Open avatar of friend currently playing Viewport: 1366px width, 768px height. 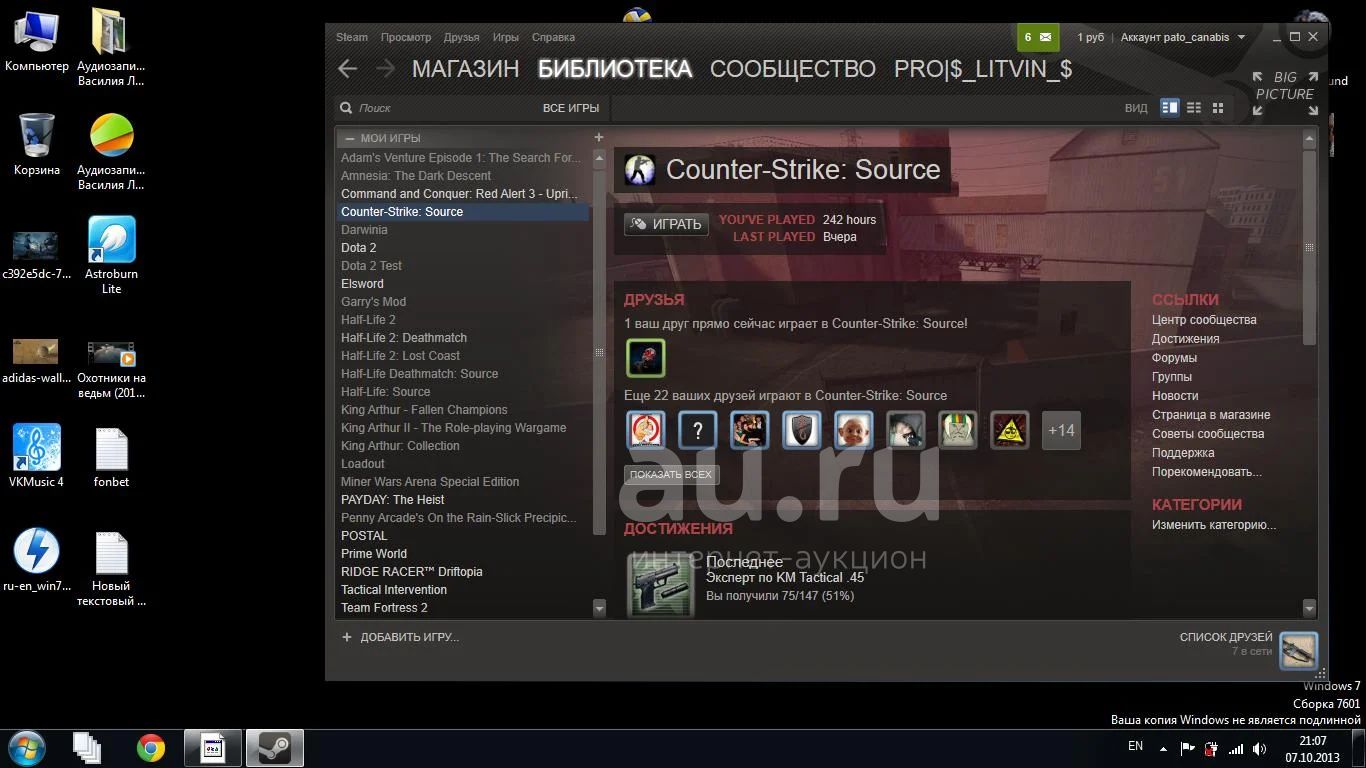(645, 358)
